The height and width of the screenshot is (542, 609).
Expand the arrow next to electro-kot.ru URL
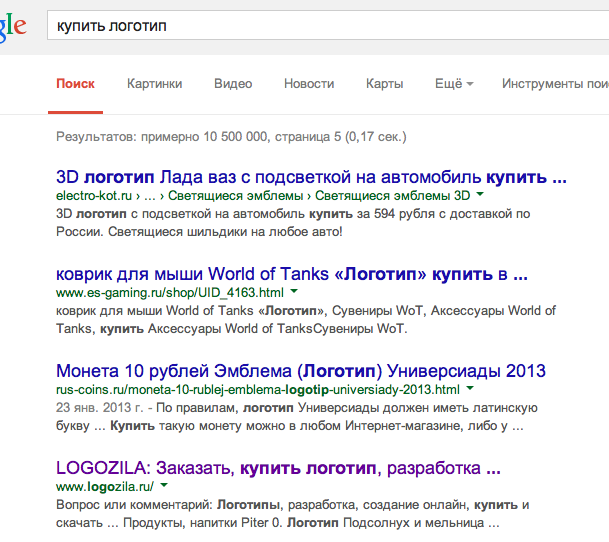[480, 196]
